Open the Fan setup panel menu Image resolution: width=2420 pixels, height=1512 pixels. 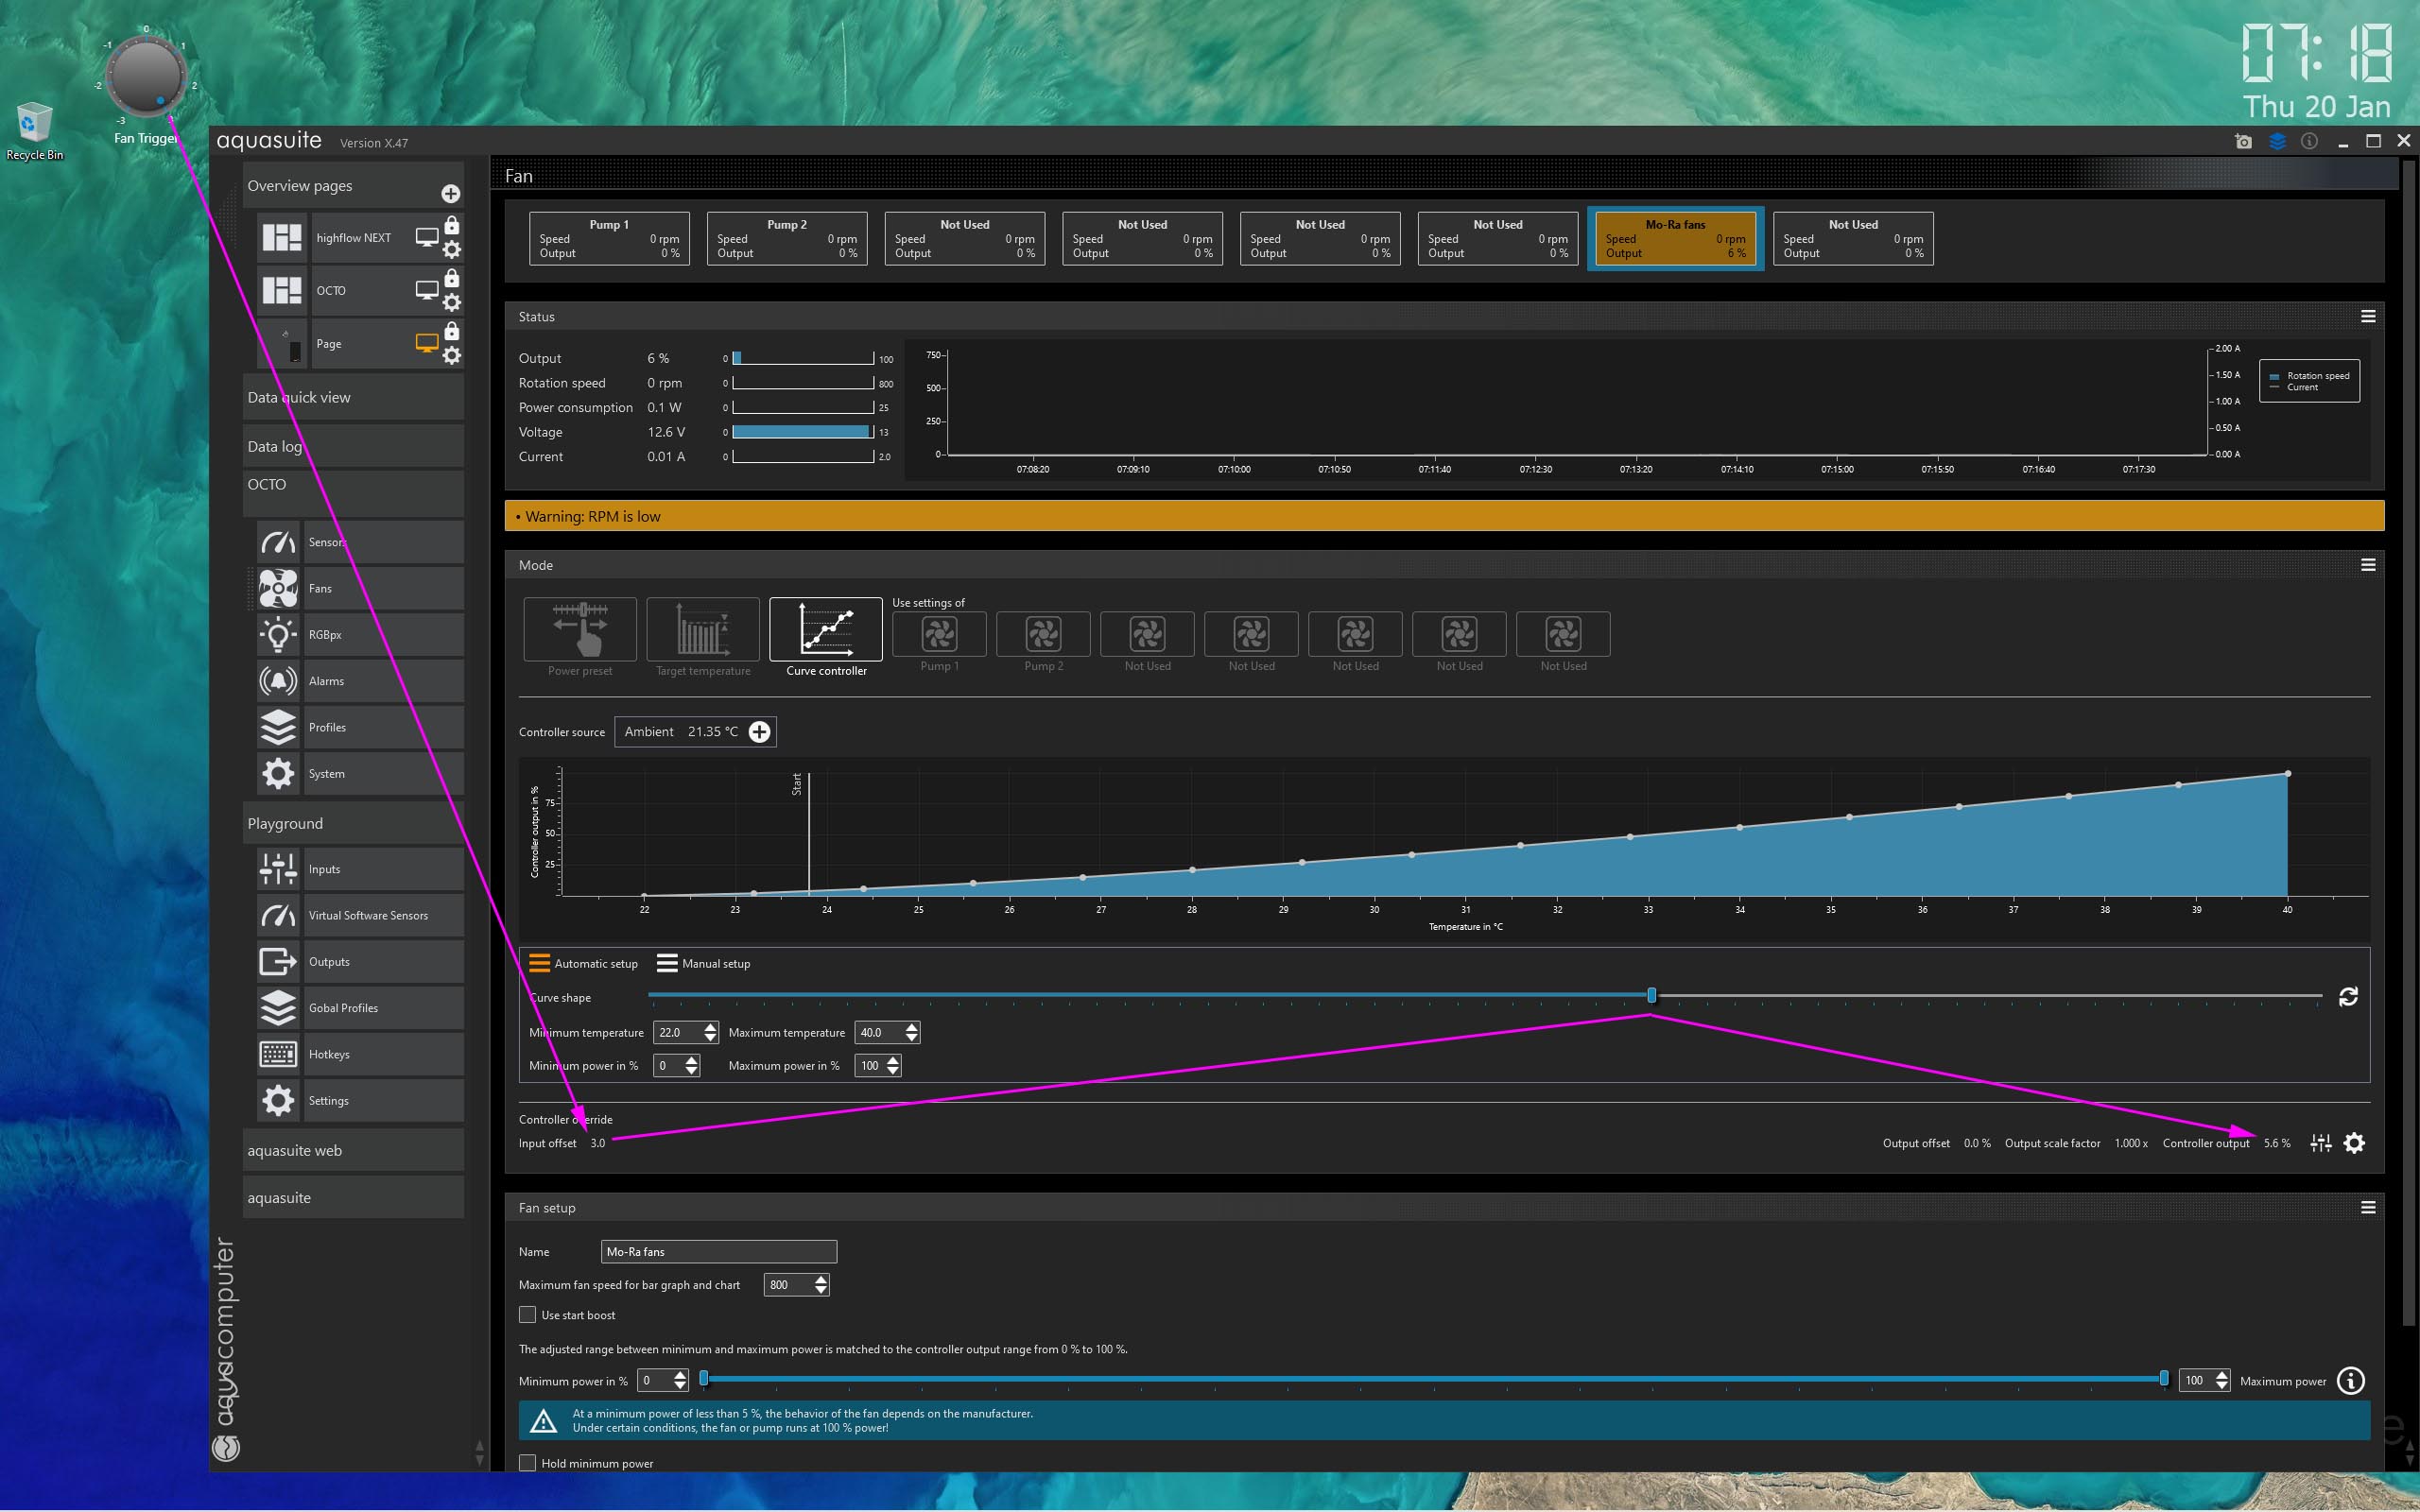(x=2367, y=1207)
